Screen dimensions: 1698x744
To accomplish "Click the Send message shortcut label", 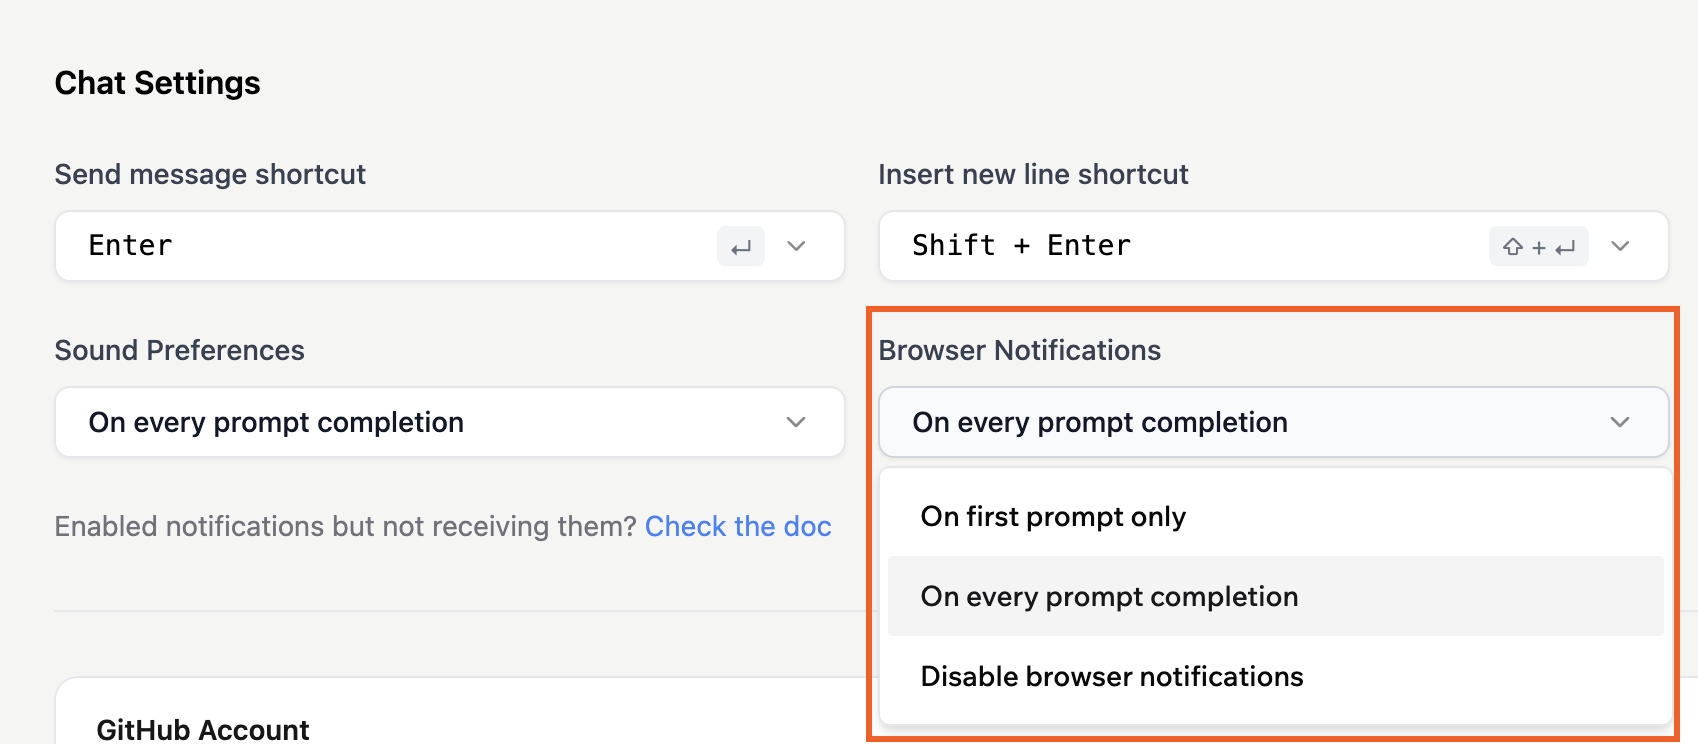I will pyautogui.click(x=210, y=173).
